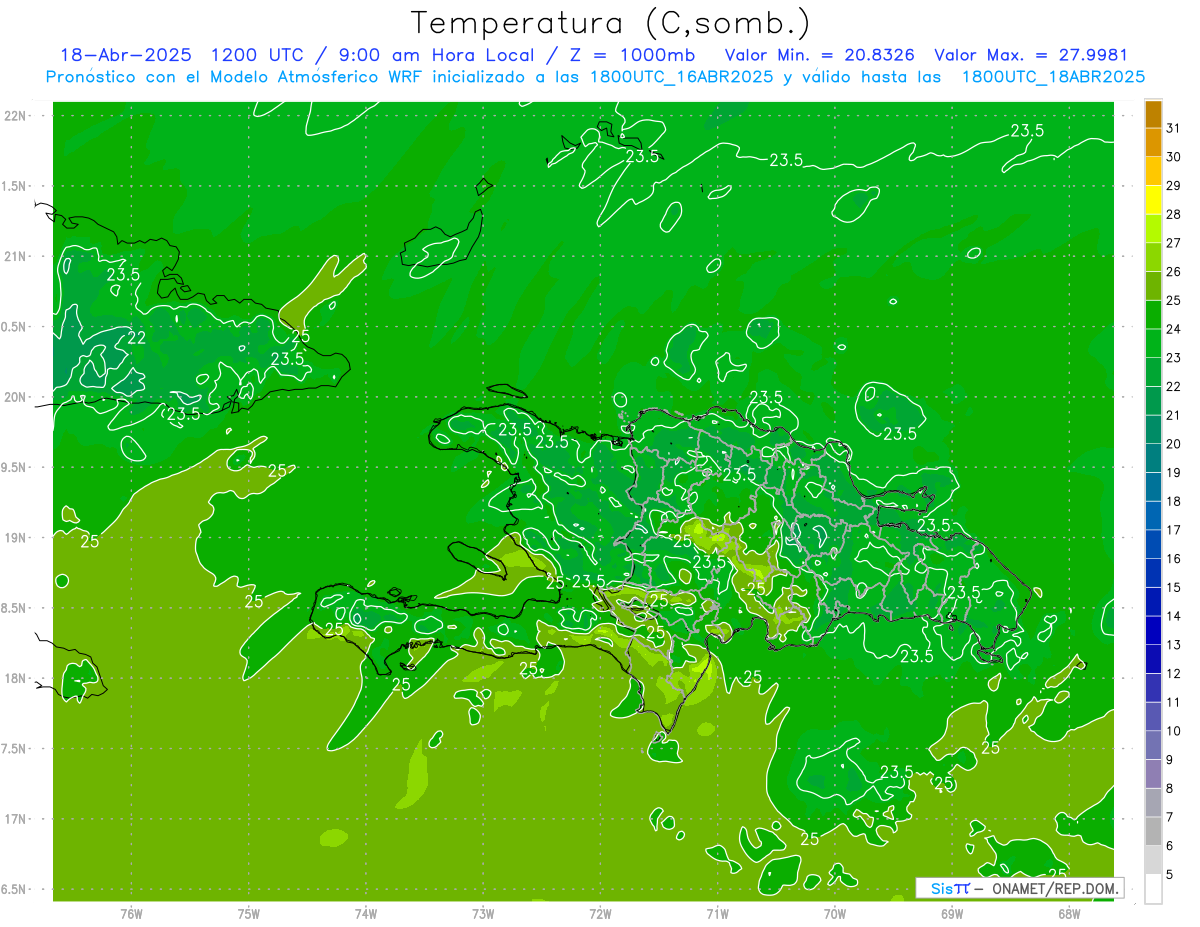The width and height of the screenshot is (1200, 927).
Task: Click the '22' contour label over Cuba
Action: (x=137, y=338)
